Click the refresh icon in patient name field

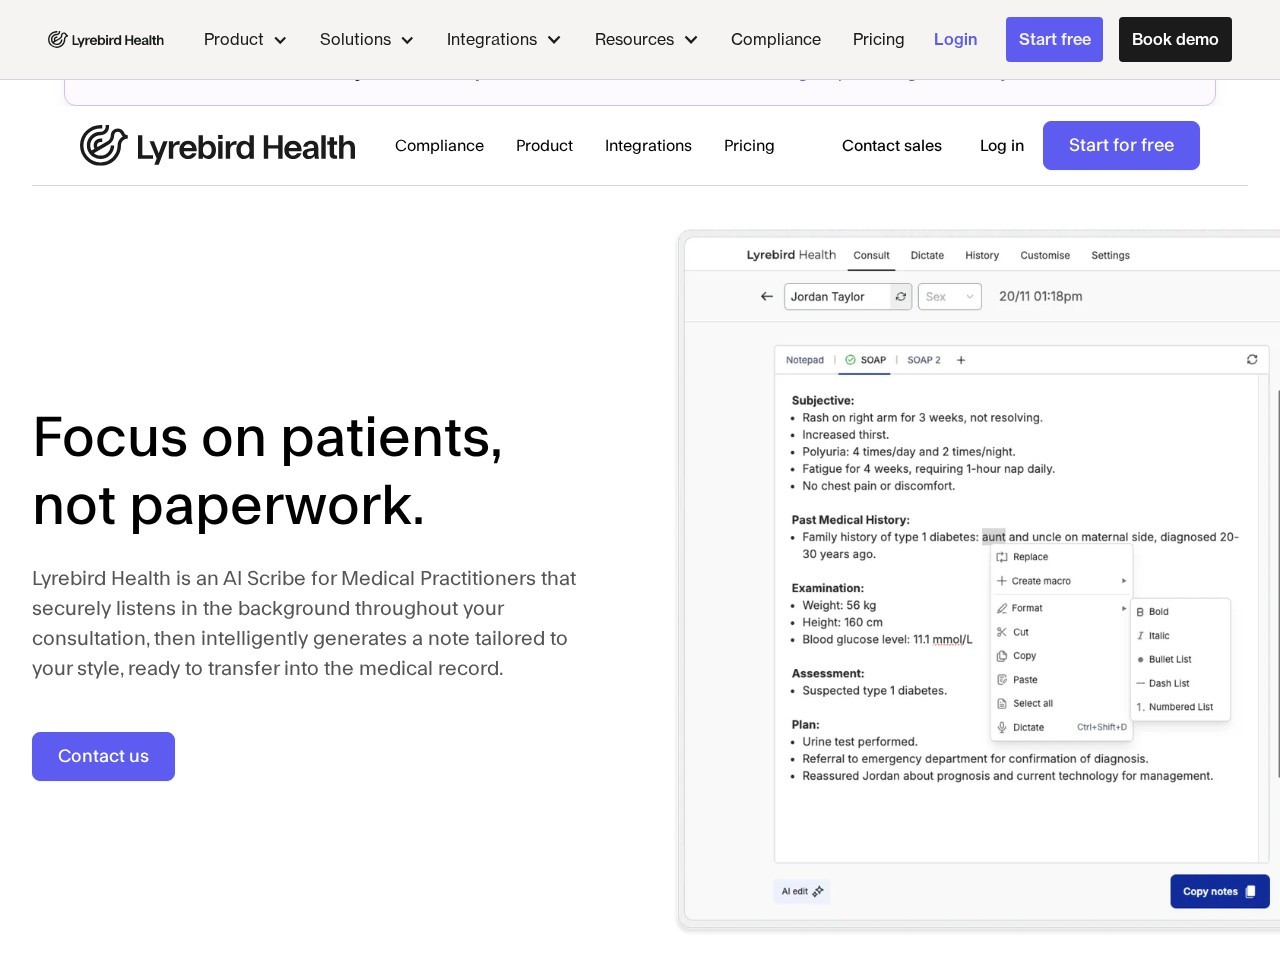point(901,297)
